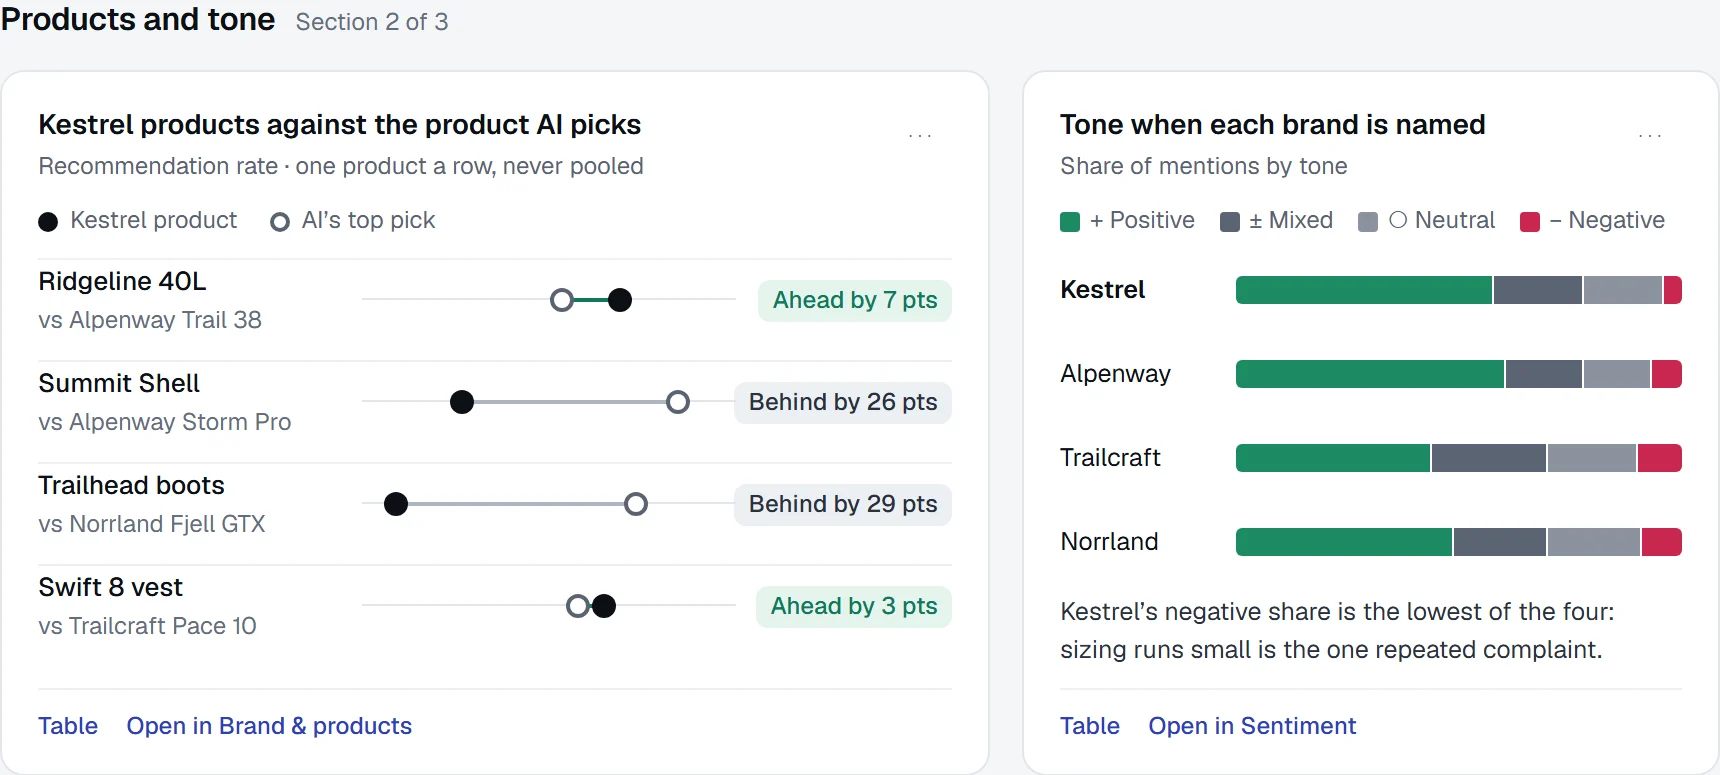
Task: Open in Brand & products
Action: 269,726
